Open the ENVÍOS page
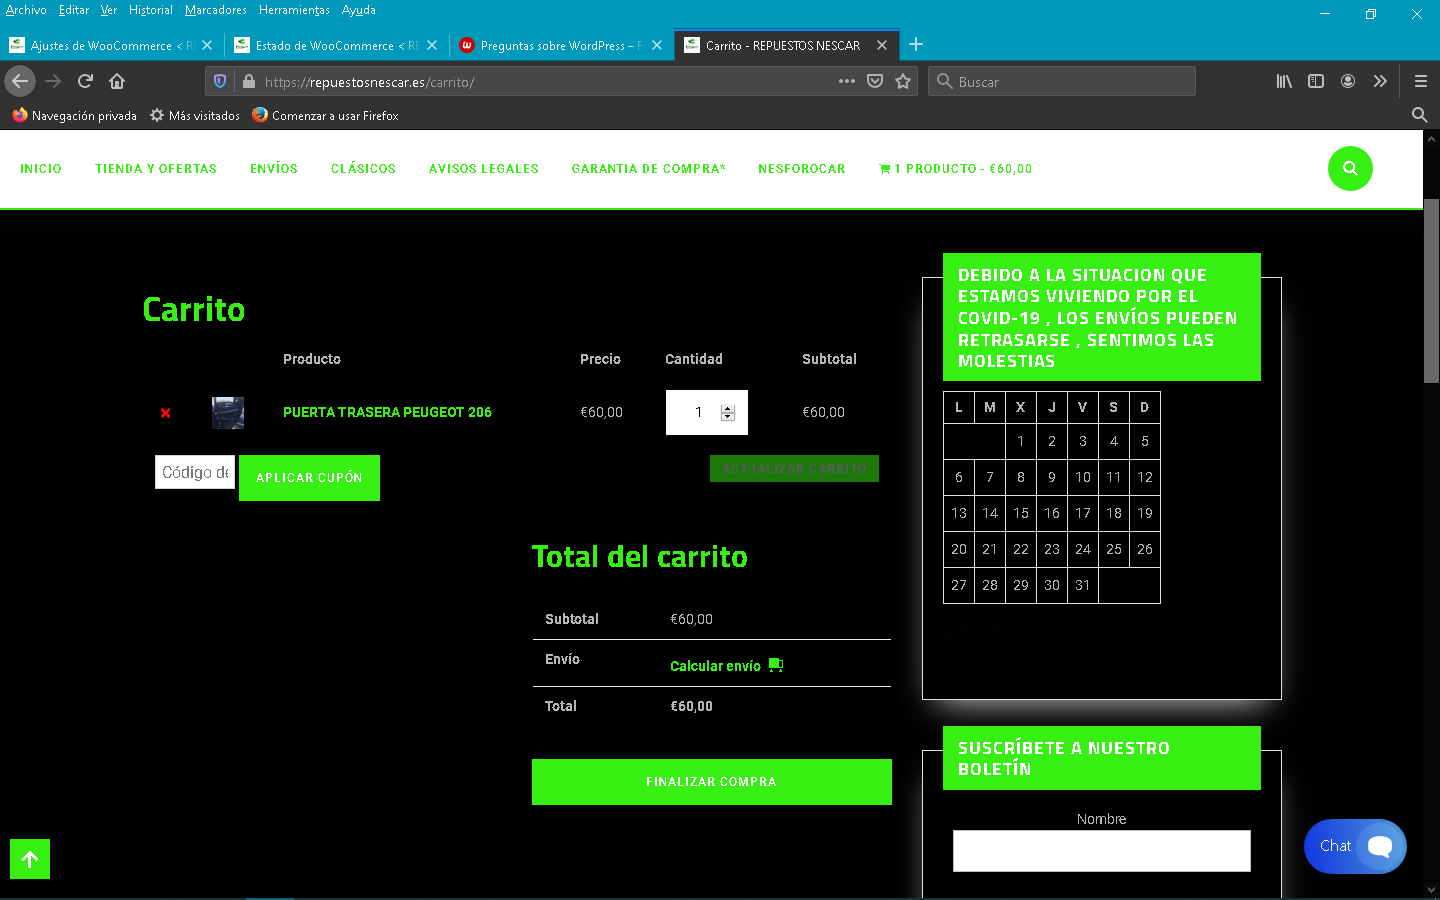Image resolution: width=1440 pixels, height=900 pixels. tap(274, 169)
